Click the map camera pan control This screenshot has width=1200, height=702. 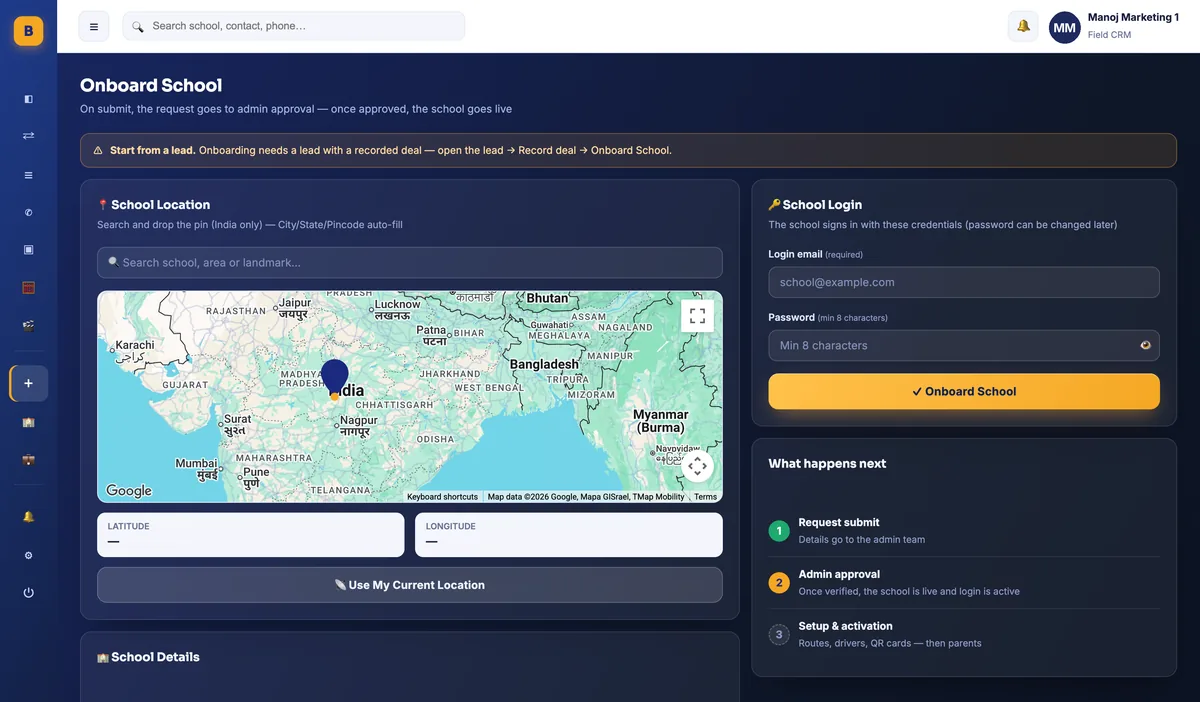(697, 466)
